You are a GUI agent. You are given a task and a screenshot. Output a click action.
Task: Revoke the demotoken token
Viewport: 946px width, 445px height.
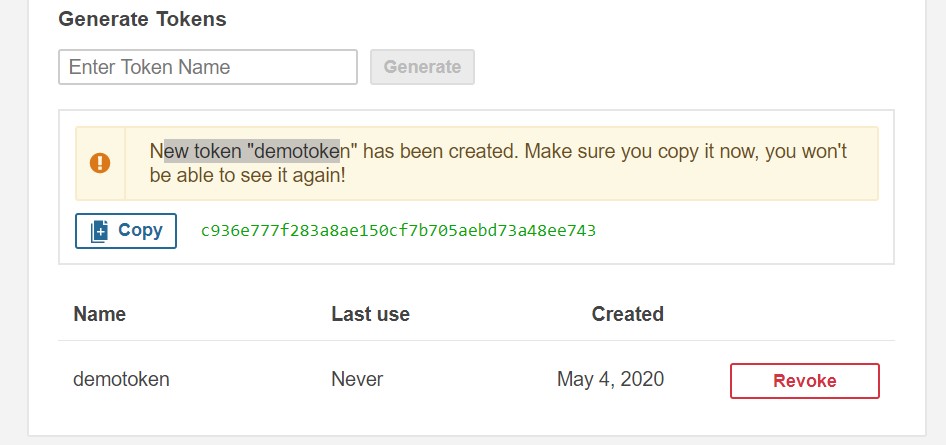[x=805, y=381]
